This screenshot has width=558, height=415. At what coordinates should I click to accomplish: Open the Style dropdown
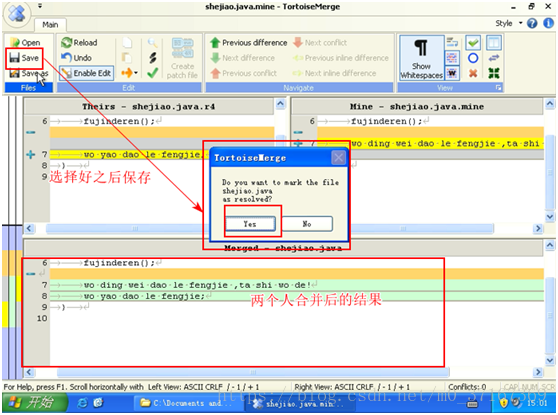(509, 23)
